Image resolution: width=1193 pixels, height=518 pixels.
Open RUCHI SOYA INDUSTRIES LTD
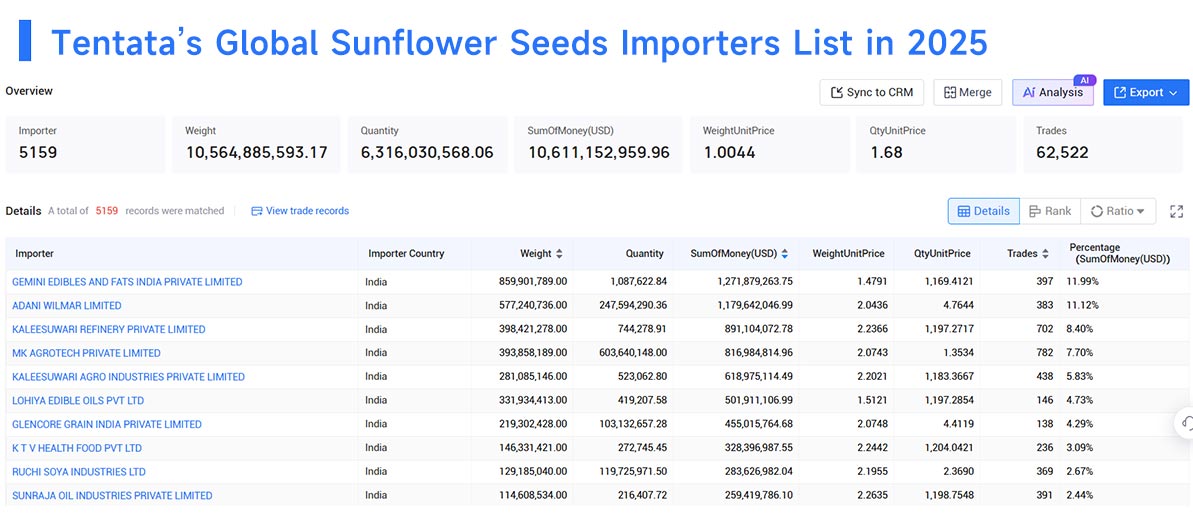coord(79,472)
